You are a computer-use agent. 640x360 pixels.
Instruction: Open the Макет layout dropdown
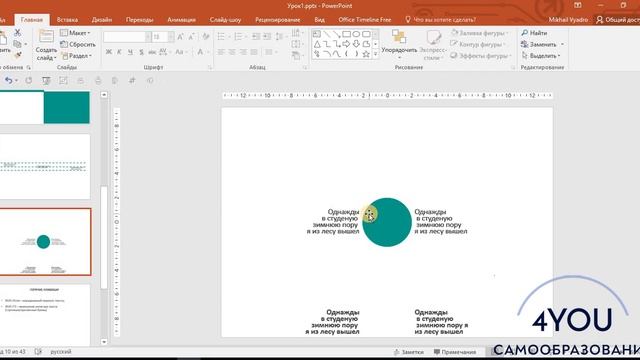tap(75, 33)
